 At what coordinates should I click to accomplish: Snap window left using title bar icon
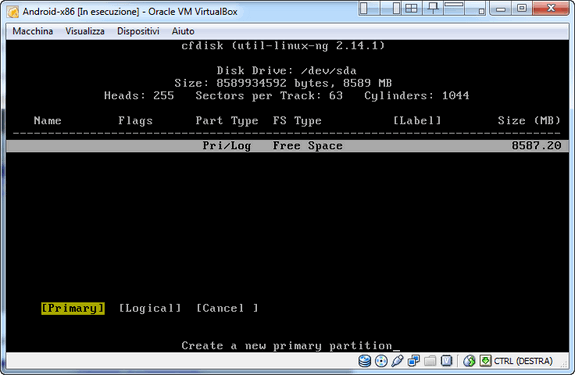[364, 8]
